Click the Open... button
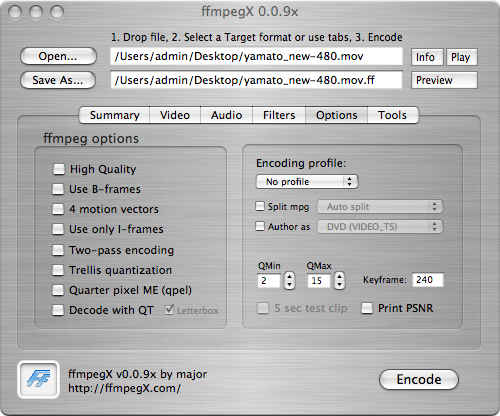500x416 pixels. point(58,56)
